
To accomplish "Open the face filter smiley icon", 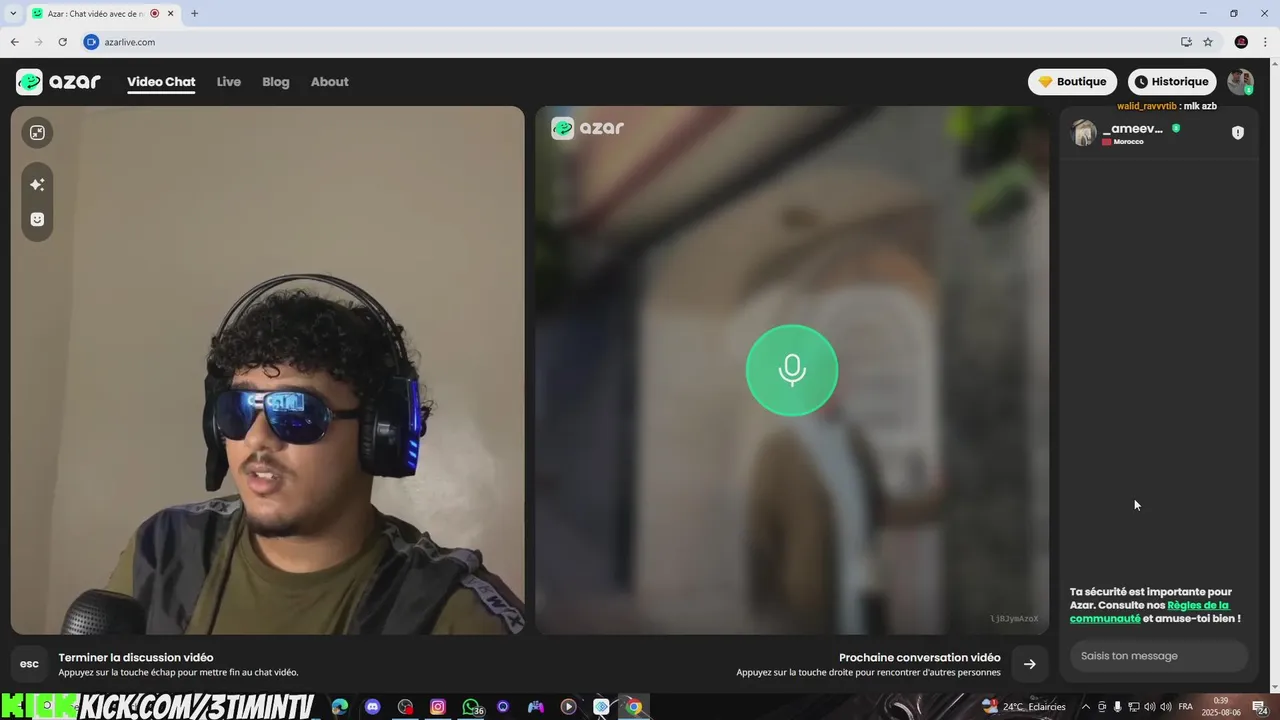I will 37,219.
